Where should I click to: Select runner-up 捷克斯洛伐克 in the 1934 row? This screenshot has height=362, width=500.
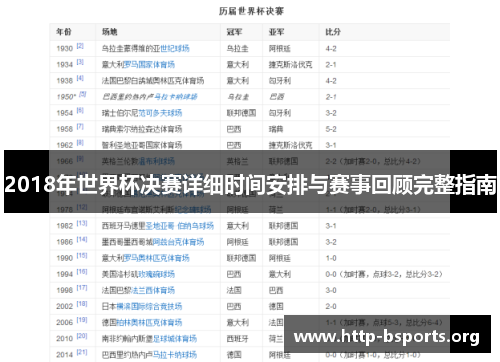pyautogui.click(x=291, y=65)
